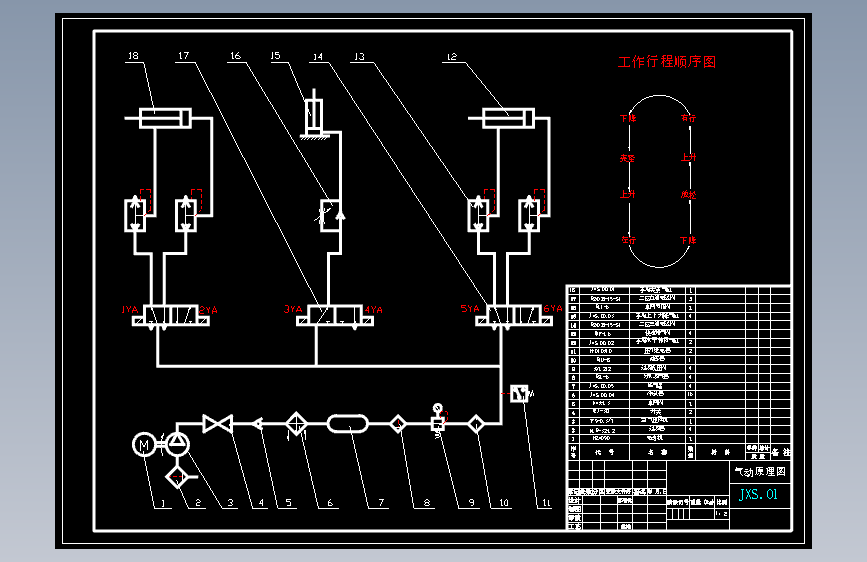
Task: Click the intake filter diamond below the compressor
Action: click(177, 477)
